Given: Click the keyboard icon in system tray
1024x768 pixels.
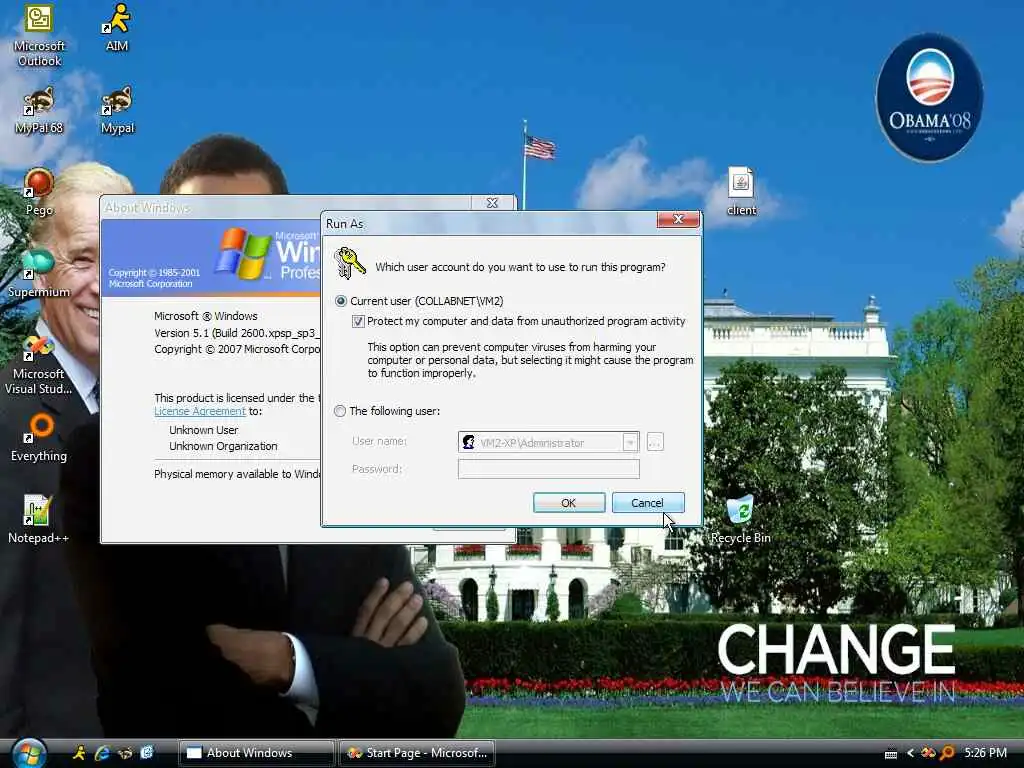Looking at the screenshot, I should 890,754.
